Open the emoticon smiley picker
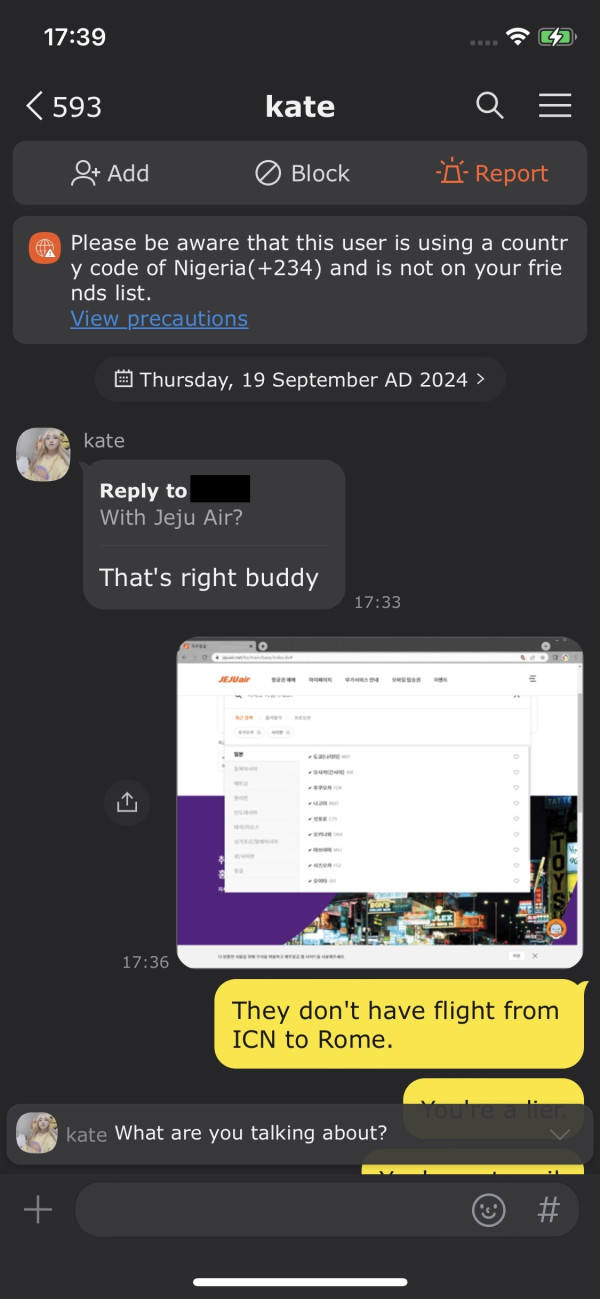Viewport: 600px width, 1299px height. coord(488,1210)
